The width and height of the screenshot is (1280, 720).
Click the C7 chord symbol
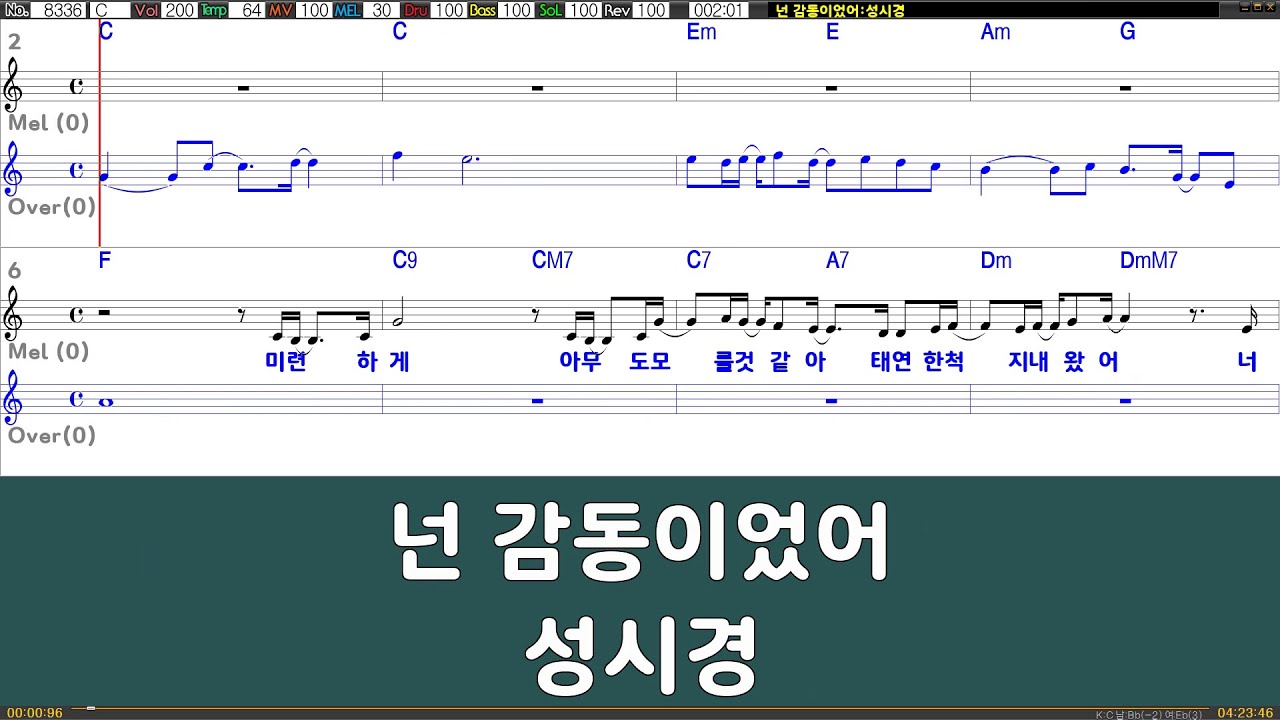tap(698, 261)
